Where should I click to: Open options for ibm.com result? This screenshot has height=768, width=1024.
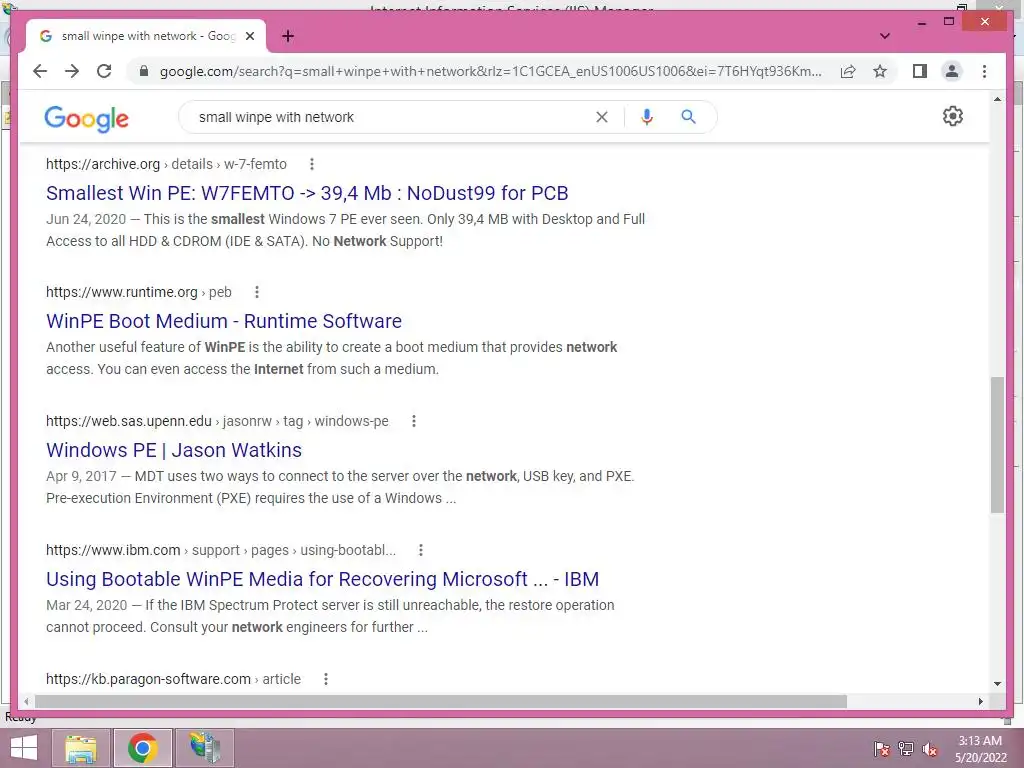(x=421, y=550)
